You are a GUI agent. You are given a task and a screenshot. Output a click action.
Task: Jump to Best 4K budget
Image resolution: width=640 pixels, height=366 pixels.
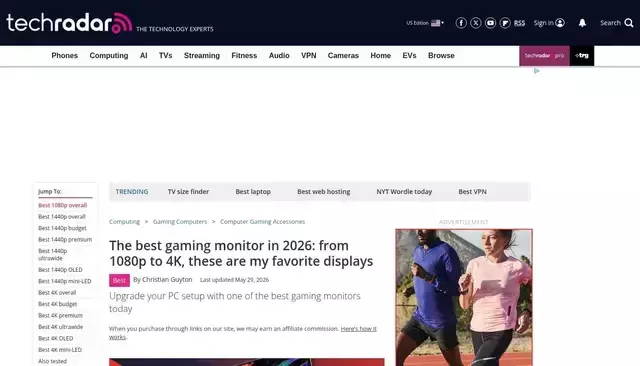[x=58, y=304]
